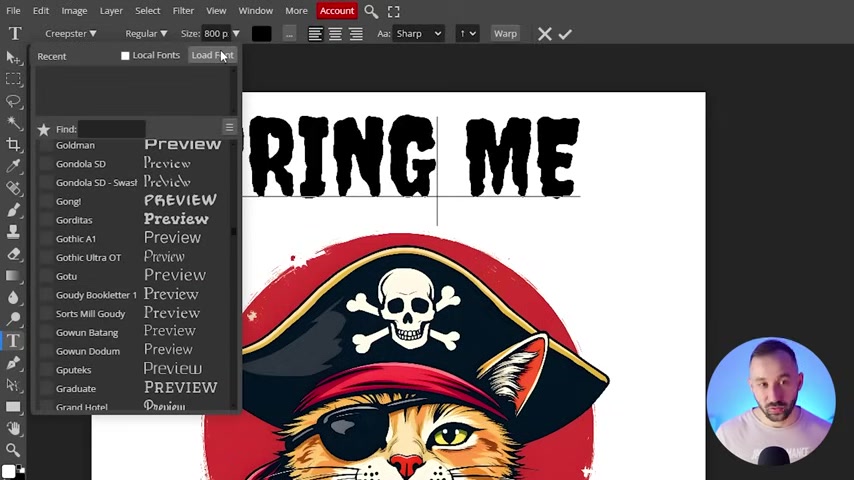Open the font list options hamburger menu
854x480 pixels.
pyautogui.click(x=229, y=127)
